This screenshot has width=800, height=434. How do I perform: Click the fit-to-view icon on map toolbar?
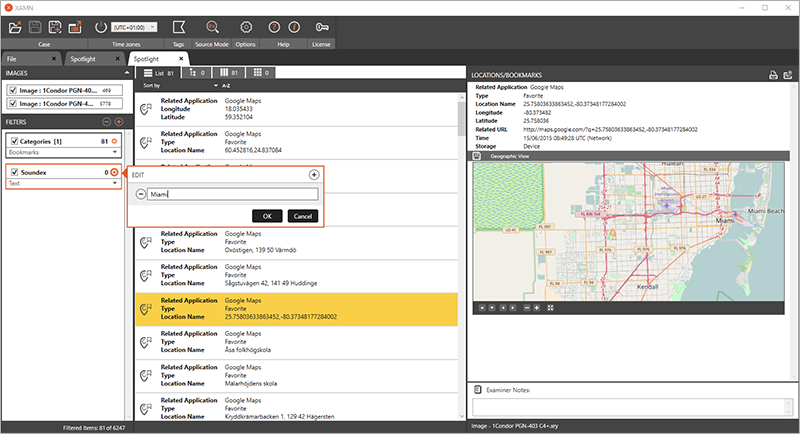click(x=551, y=308)
